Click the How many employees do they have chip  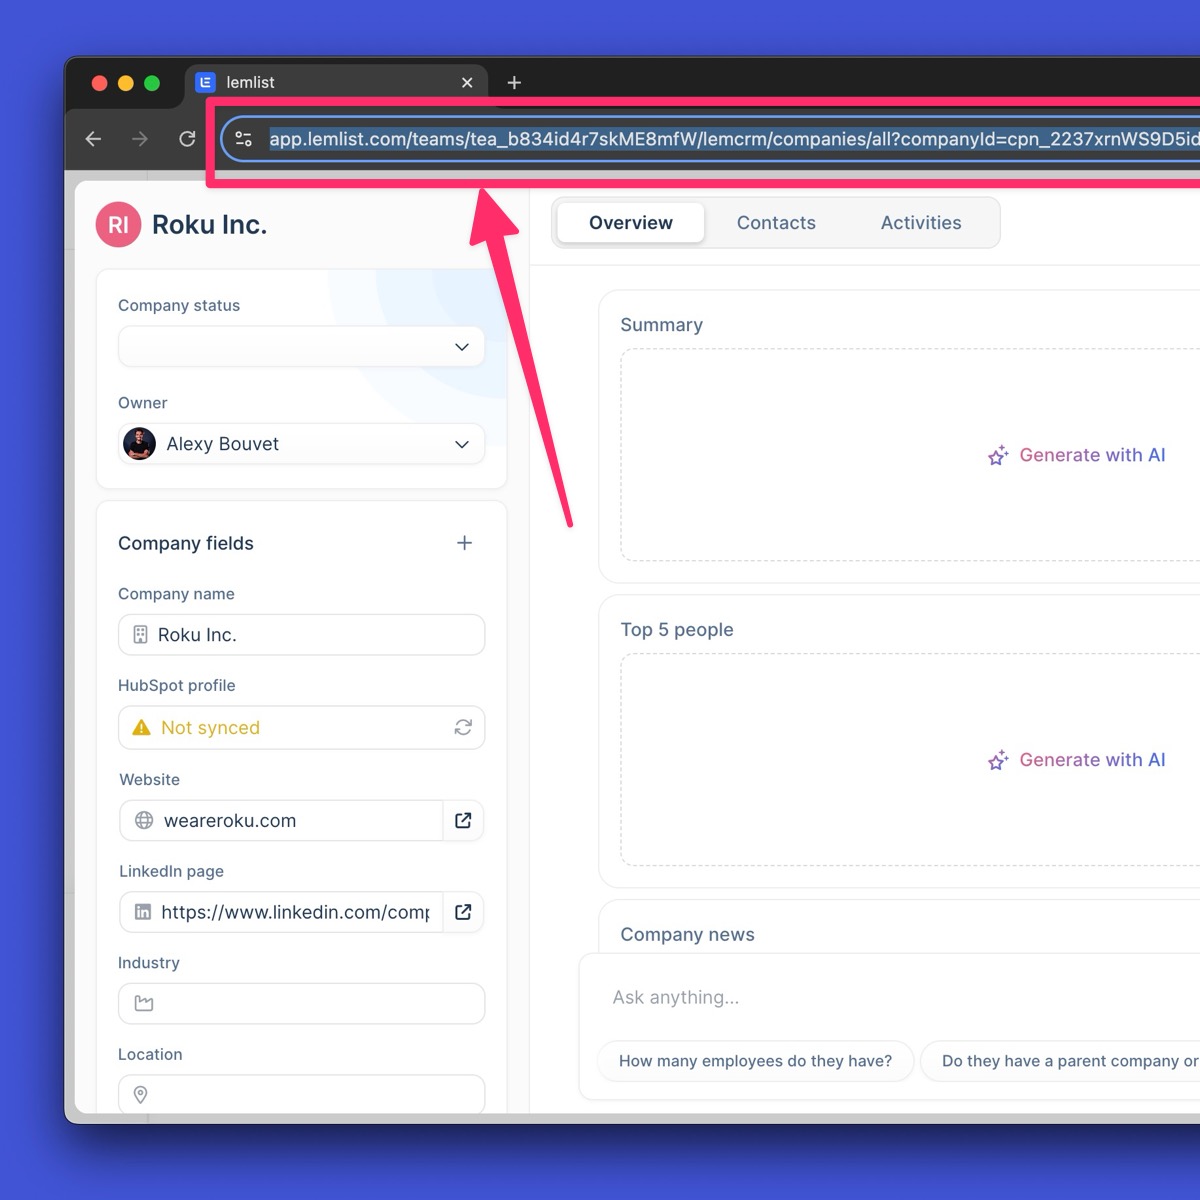(x=755, y=1061)
